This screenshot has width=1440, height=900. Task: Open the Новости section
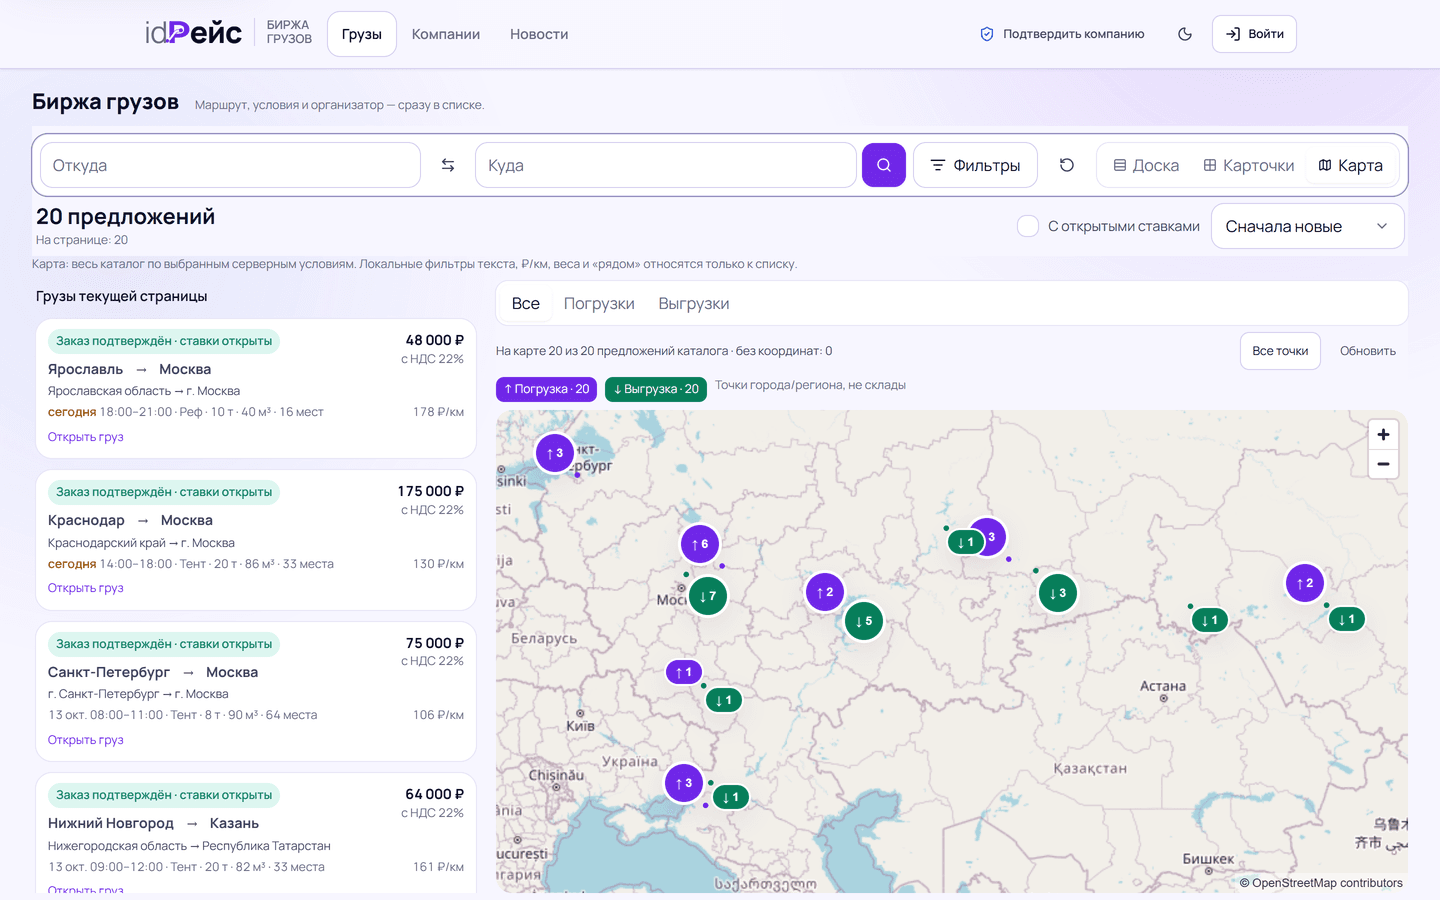(539, 34)
